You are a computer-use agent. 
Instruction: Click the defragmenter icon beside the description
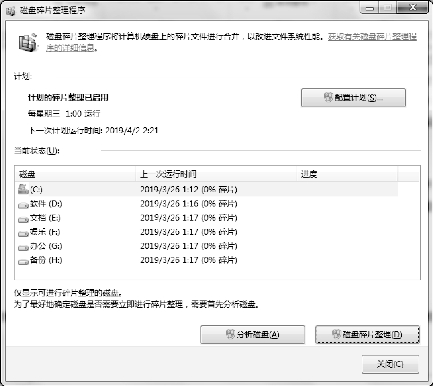click(x=27, y=42)
